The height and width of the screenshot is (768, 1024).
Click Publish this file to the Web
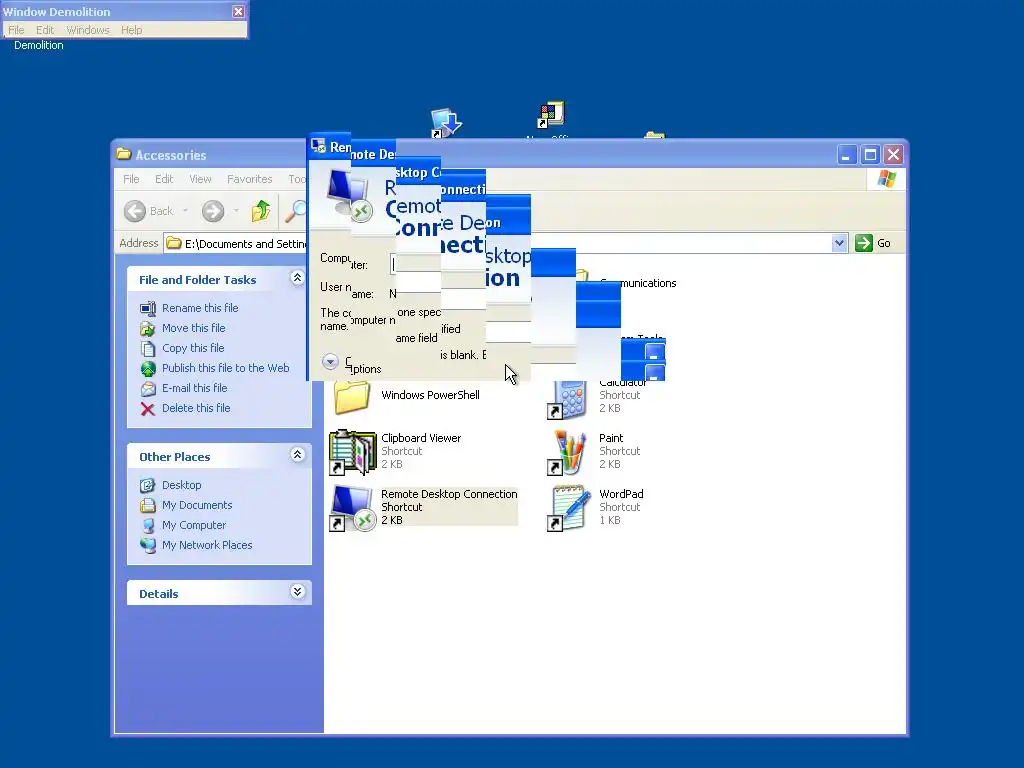(x=225, y=368)
